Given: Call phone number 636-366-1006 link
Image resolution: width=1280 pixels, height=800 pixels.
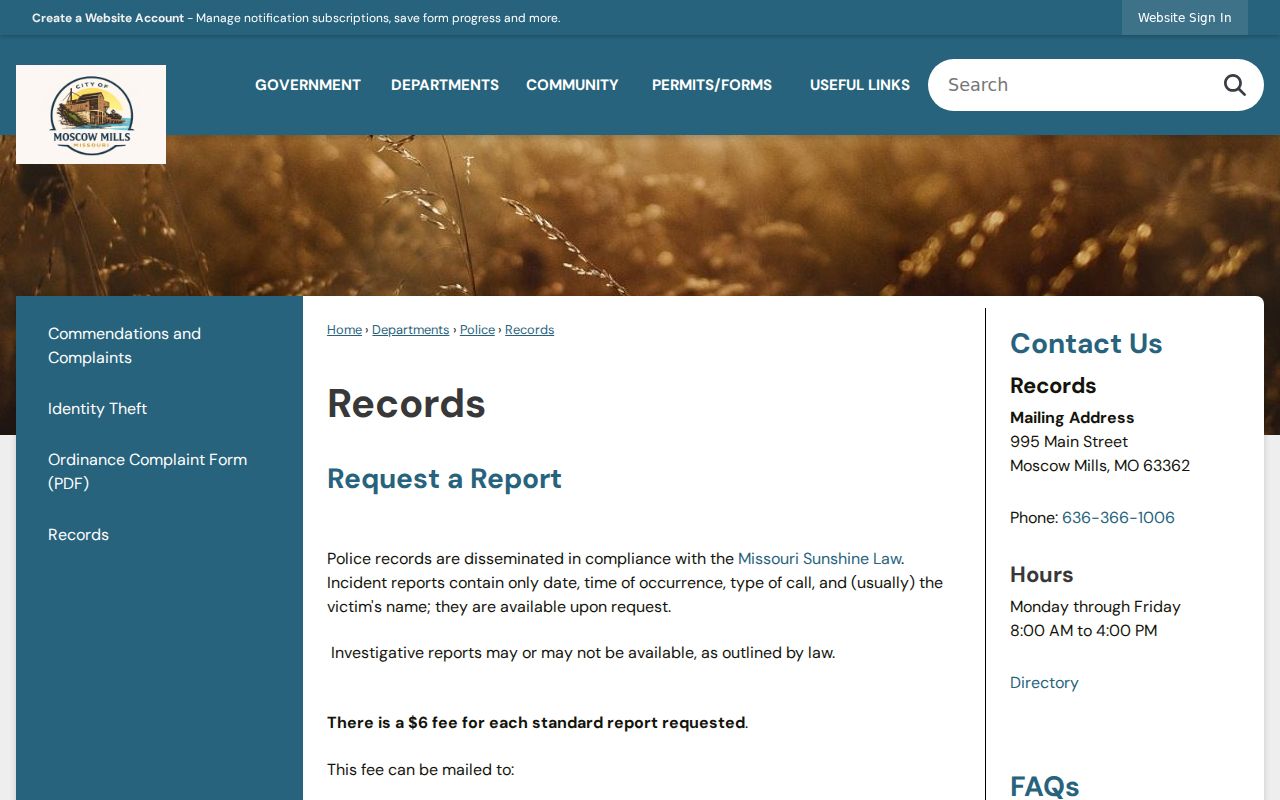Looking at the screenshot, I should coord(1118,518).
